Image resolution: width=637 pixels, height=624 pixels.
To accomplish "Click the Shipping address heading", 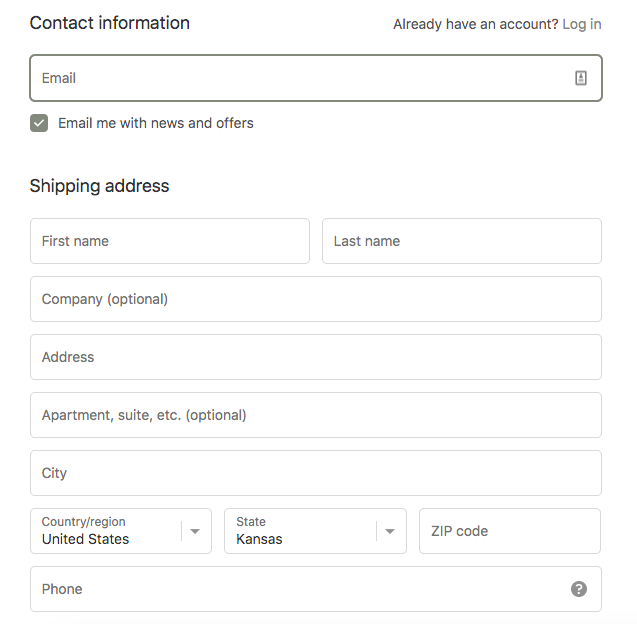I will click(100, 186).
